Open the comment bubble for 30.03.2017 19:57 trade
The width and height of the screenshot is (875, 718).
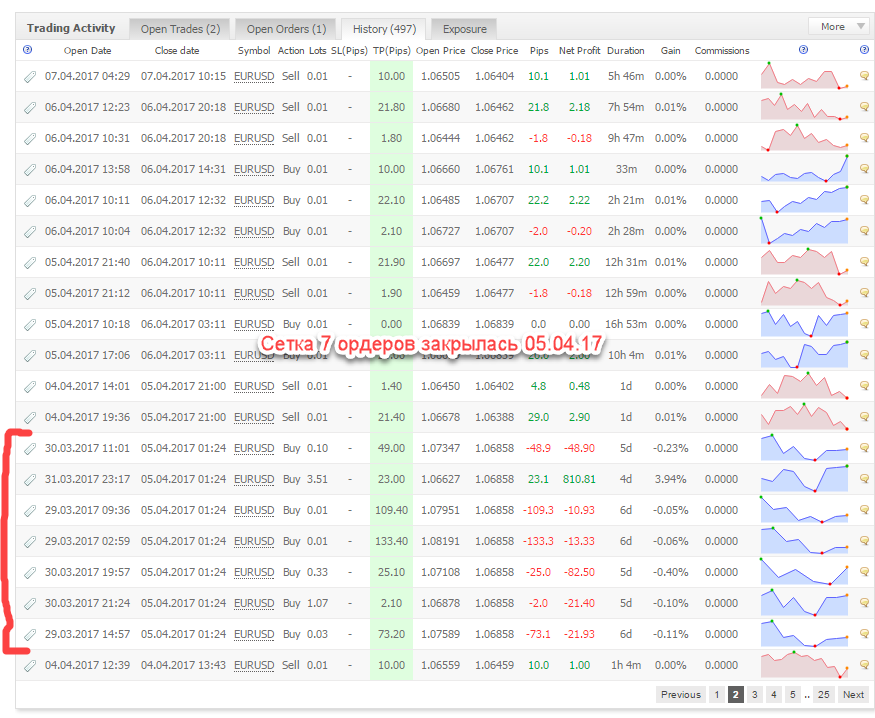(x=864, y=571)
